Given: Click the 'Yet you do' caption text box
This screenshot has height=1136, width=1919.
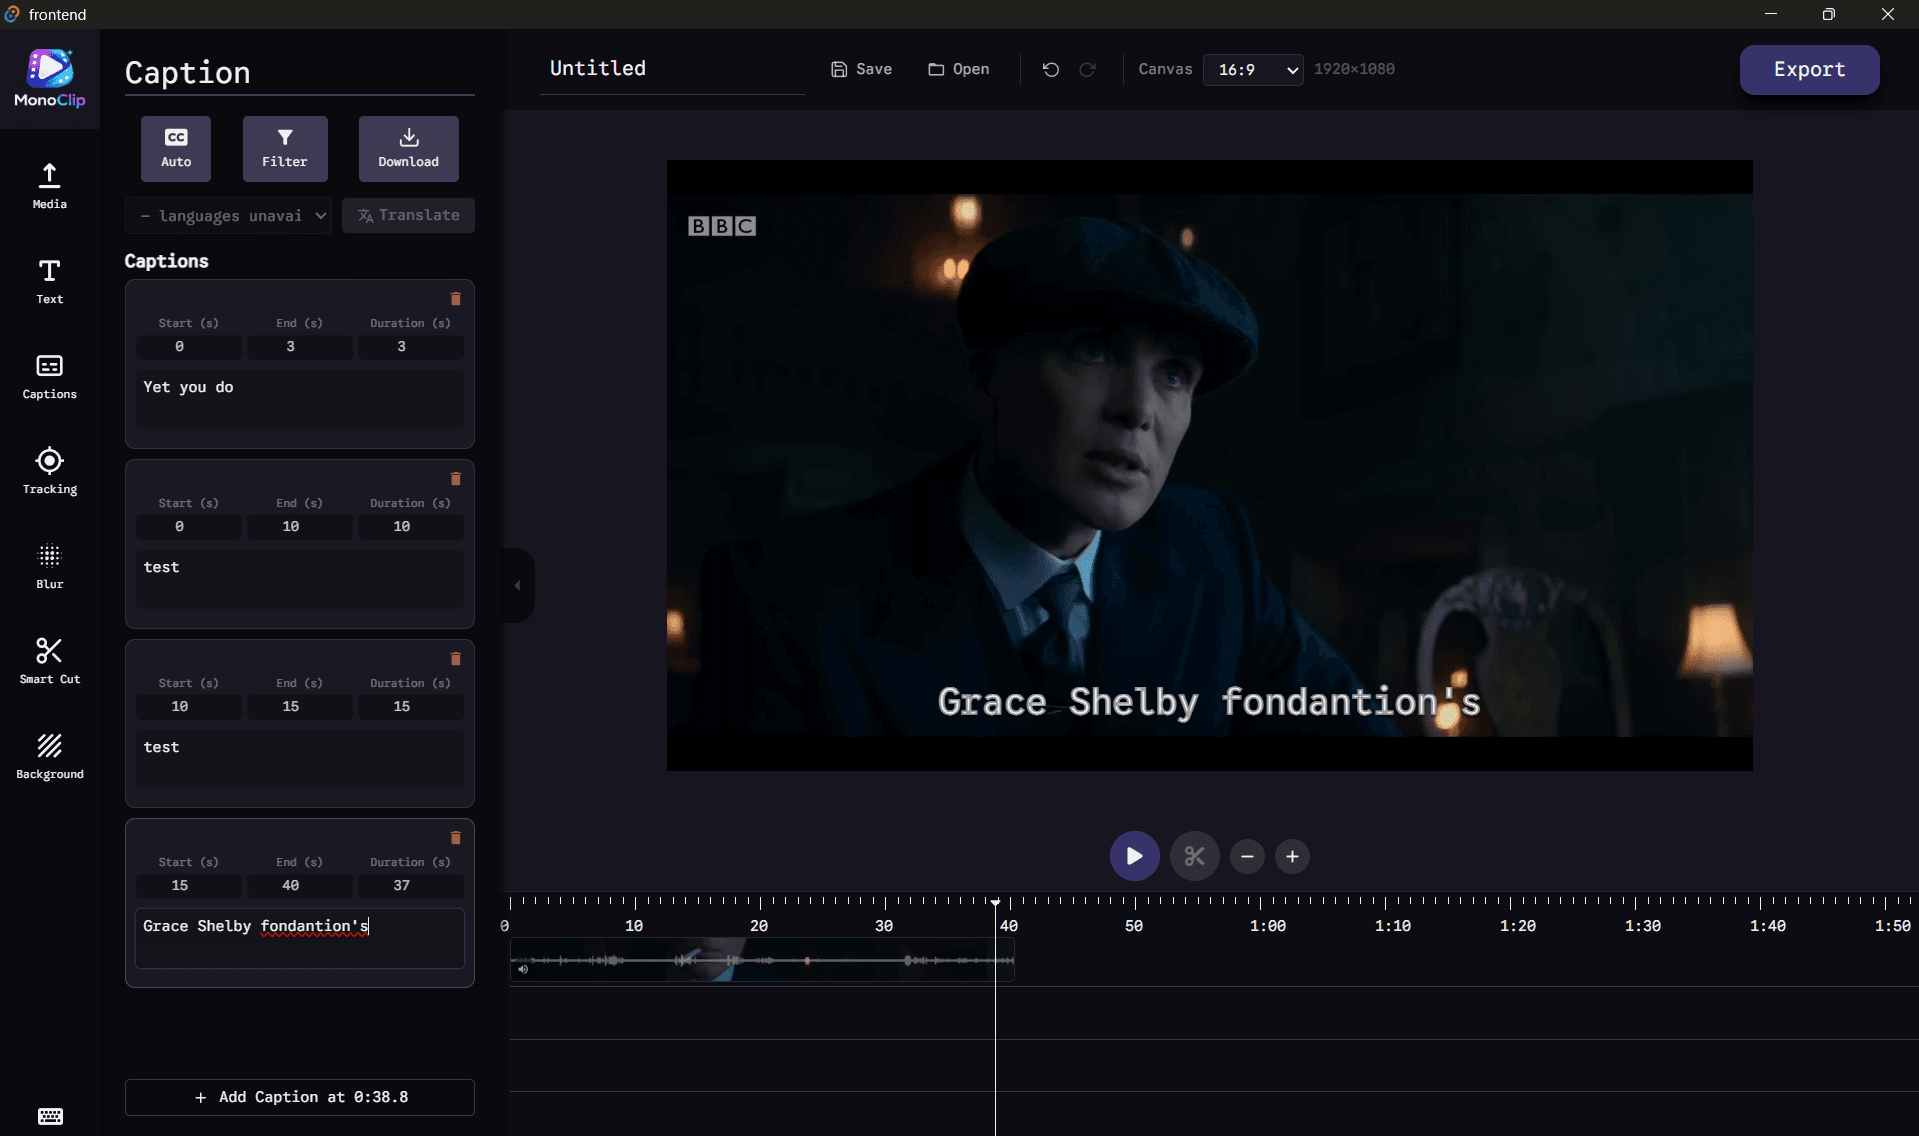Looking at the screenshot, I should pyautogui.click(x=300, y=400).
